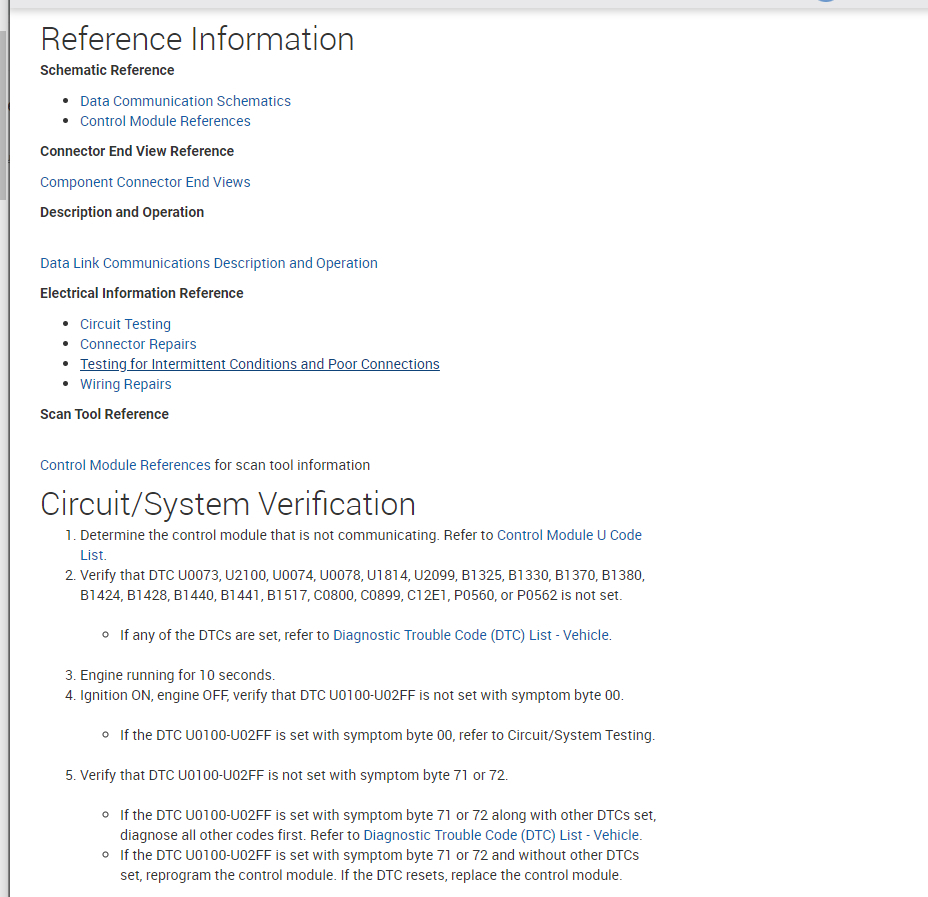The width and height of the screenshot is (928, 897).
Task: Click the Electrical Information Reference subheading
Action: (141, 293)
